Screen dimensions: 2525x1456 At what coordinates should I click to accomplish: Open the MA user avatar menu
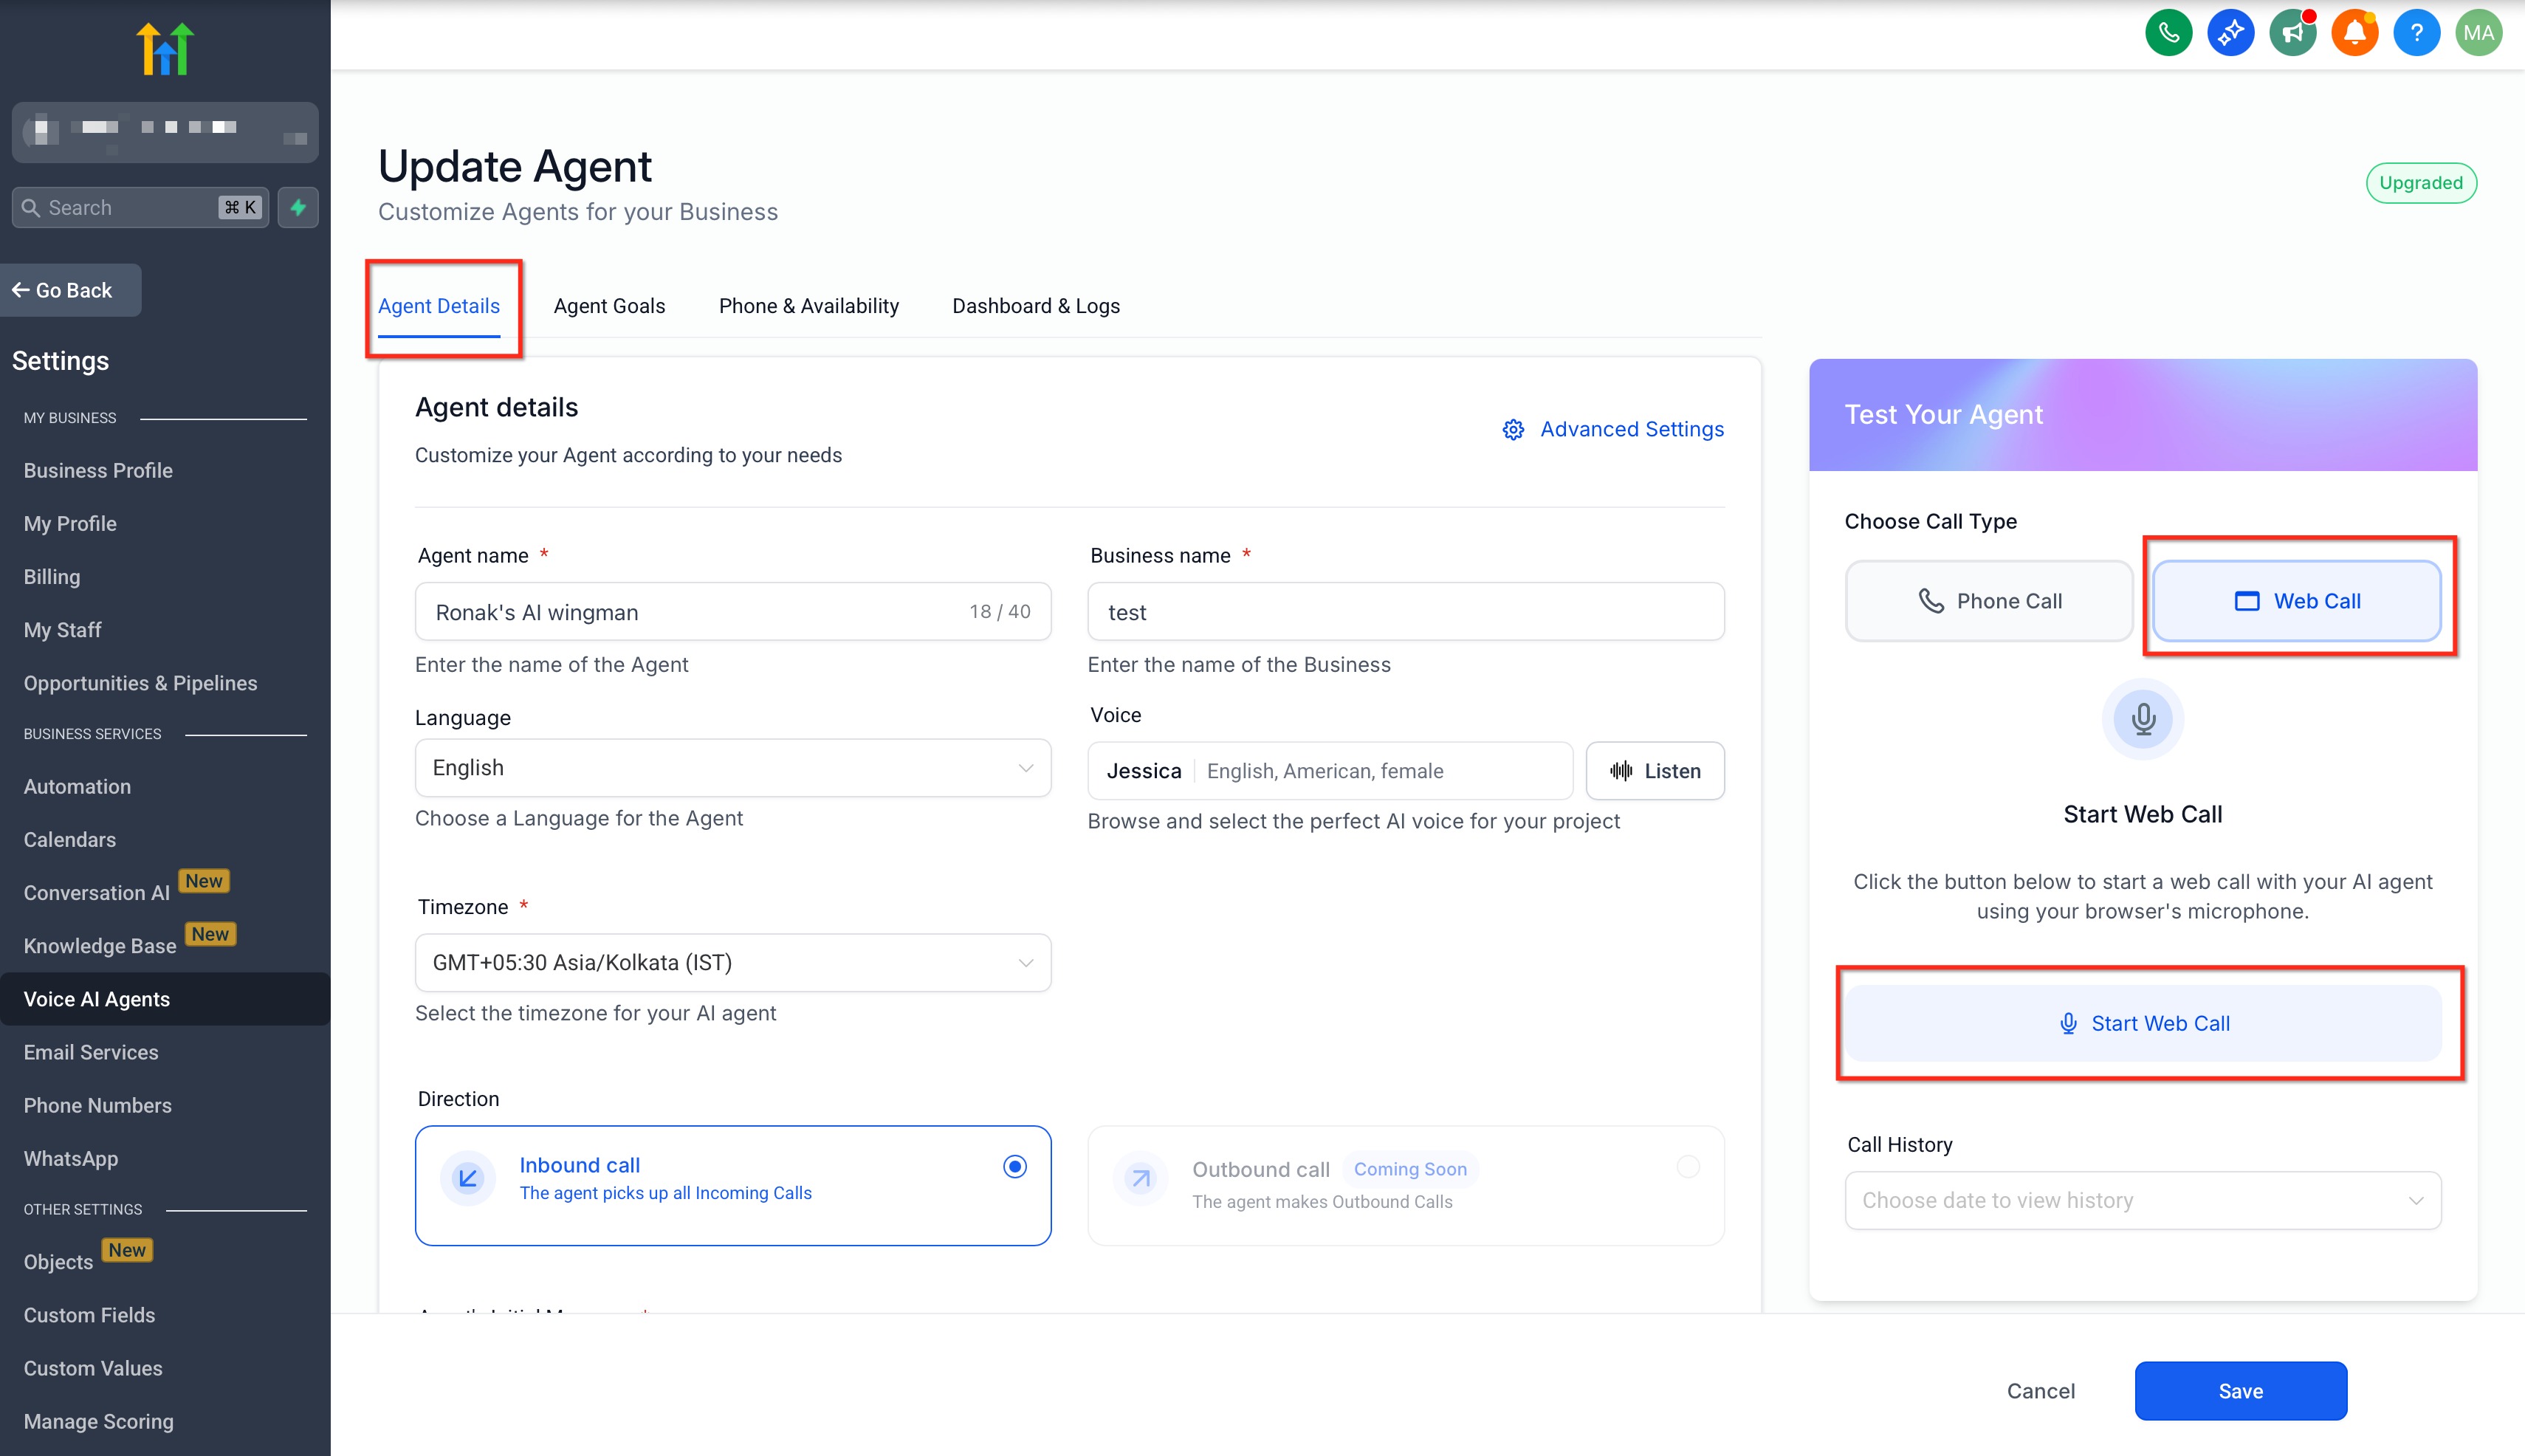coord(2478,33)
